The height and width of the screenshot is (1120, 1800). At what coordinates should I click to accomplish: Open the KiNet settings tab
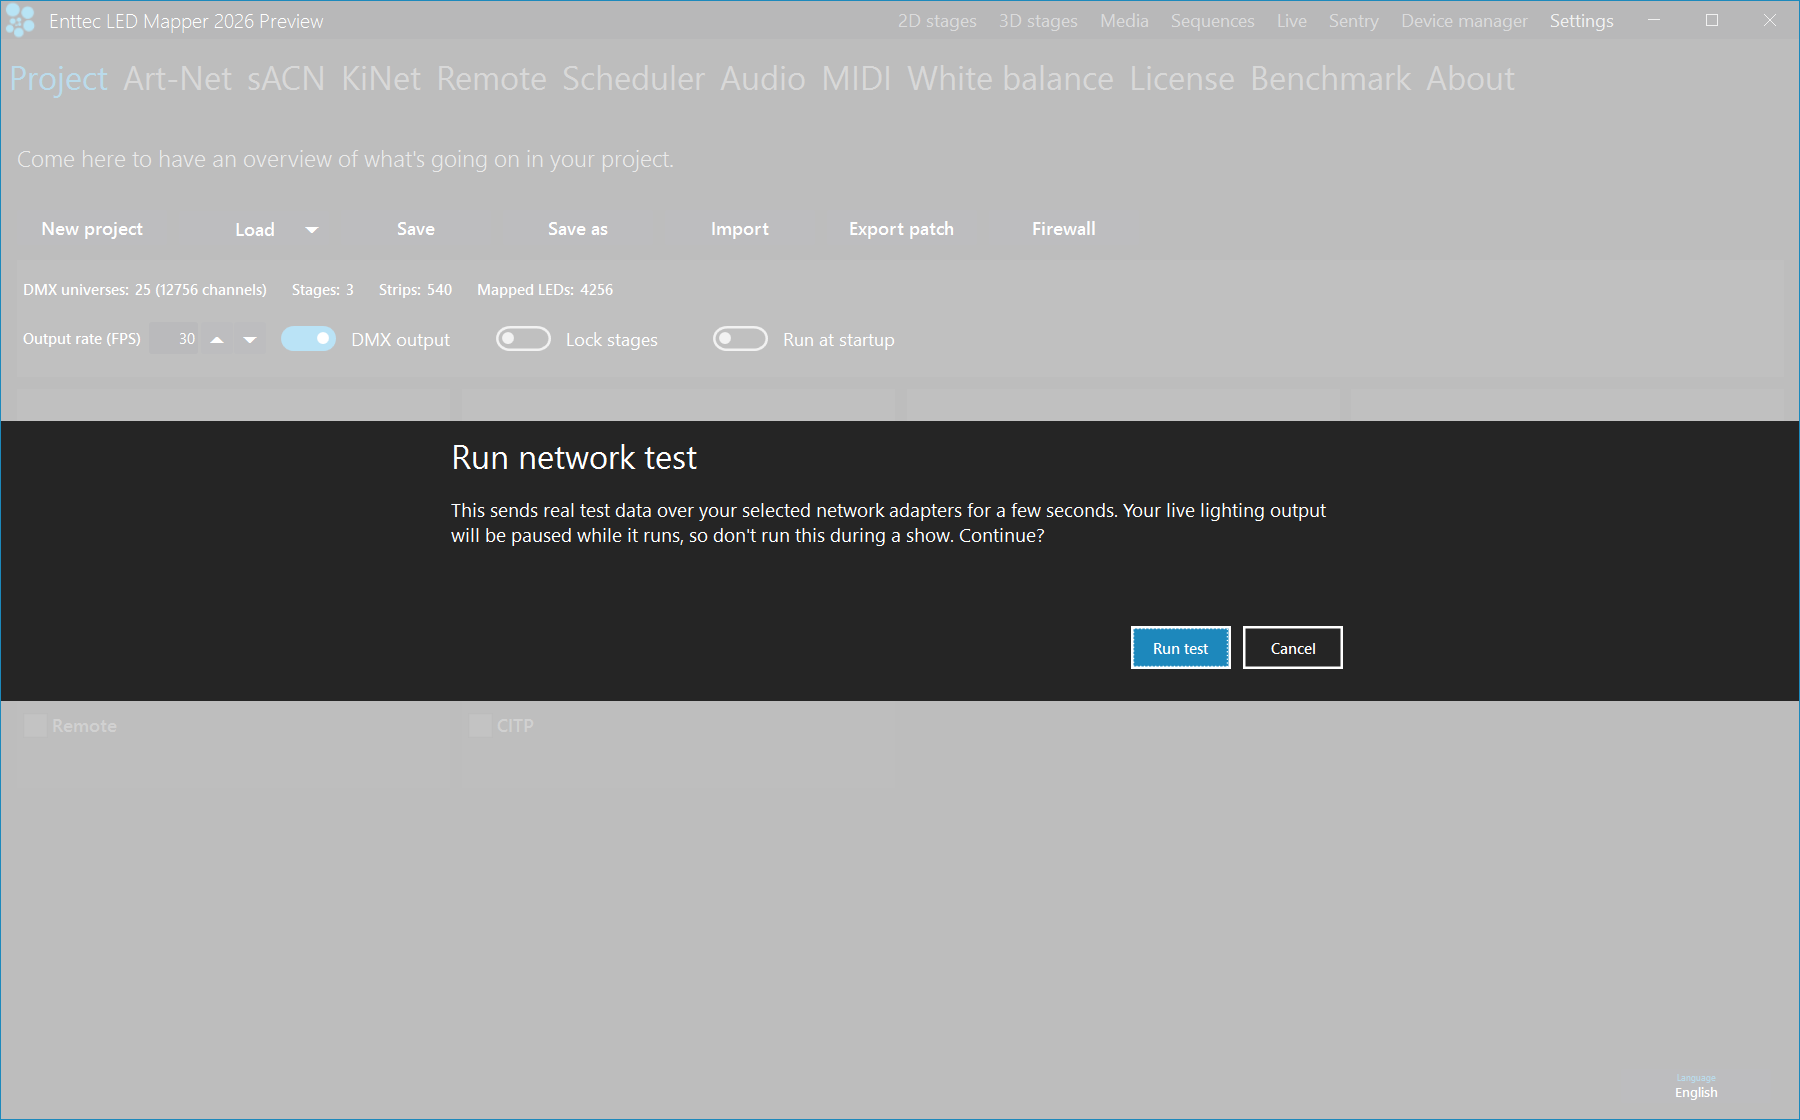[x=381, y=79]
